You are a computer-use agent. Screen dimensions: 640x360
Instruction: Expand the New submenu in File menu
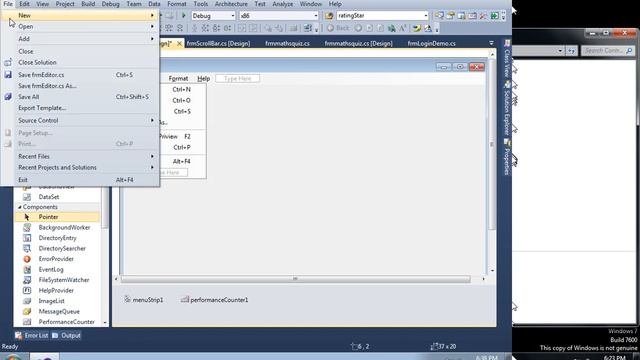point(80,15)
